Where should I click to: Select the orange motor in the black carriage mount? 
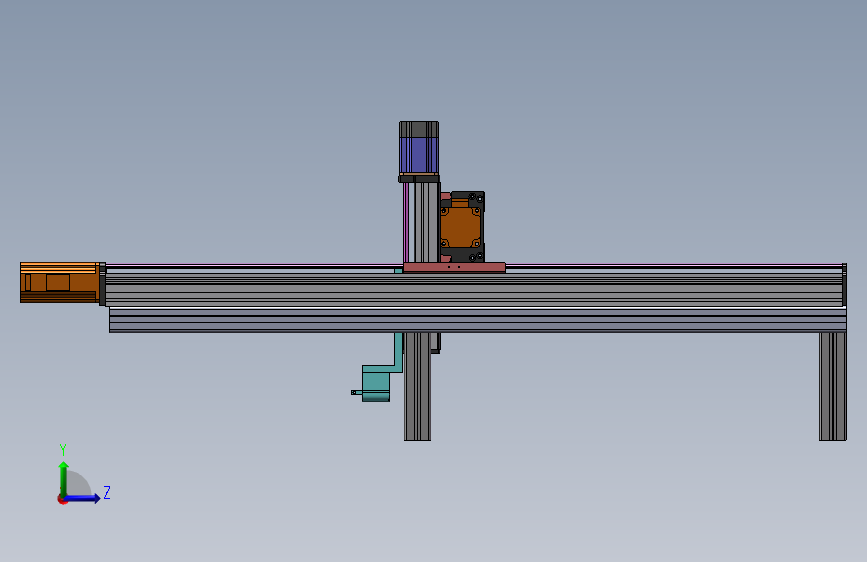460,227
